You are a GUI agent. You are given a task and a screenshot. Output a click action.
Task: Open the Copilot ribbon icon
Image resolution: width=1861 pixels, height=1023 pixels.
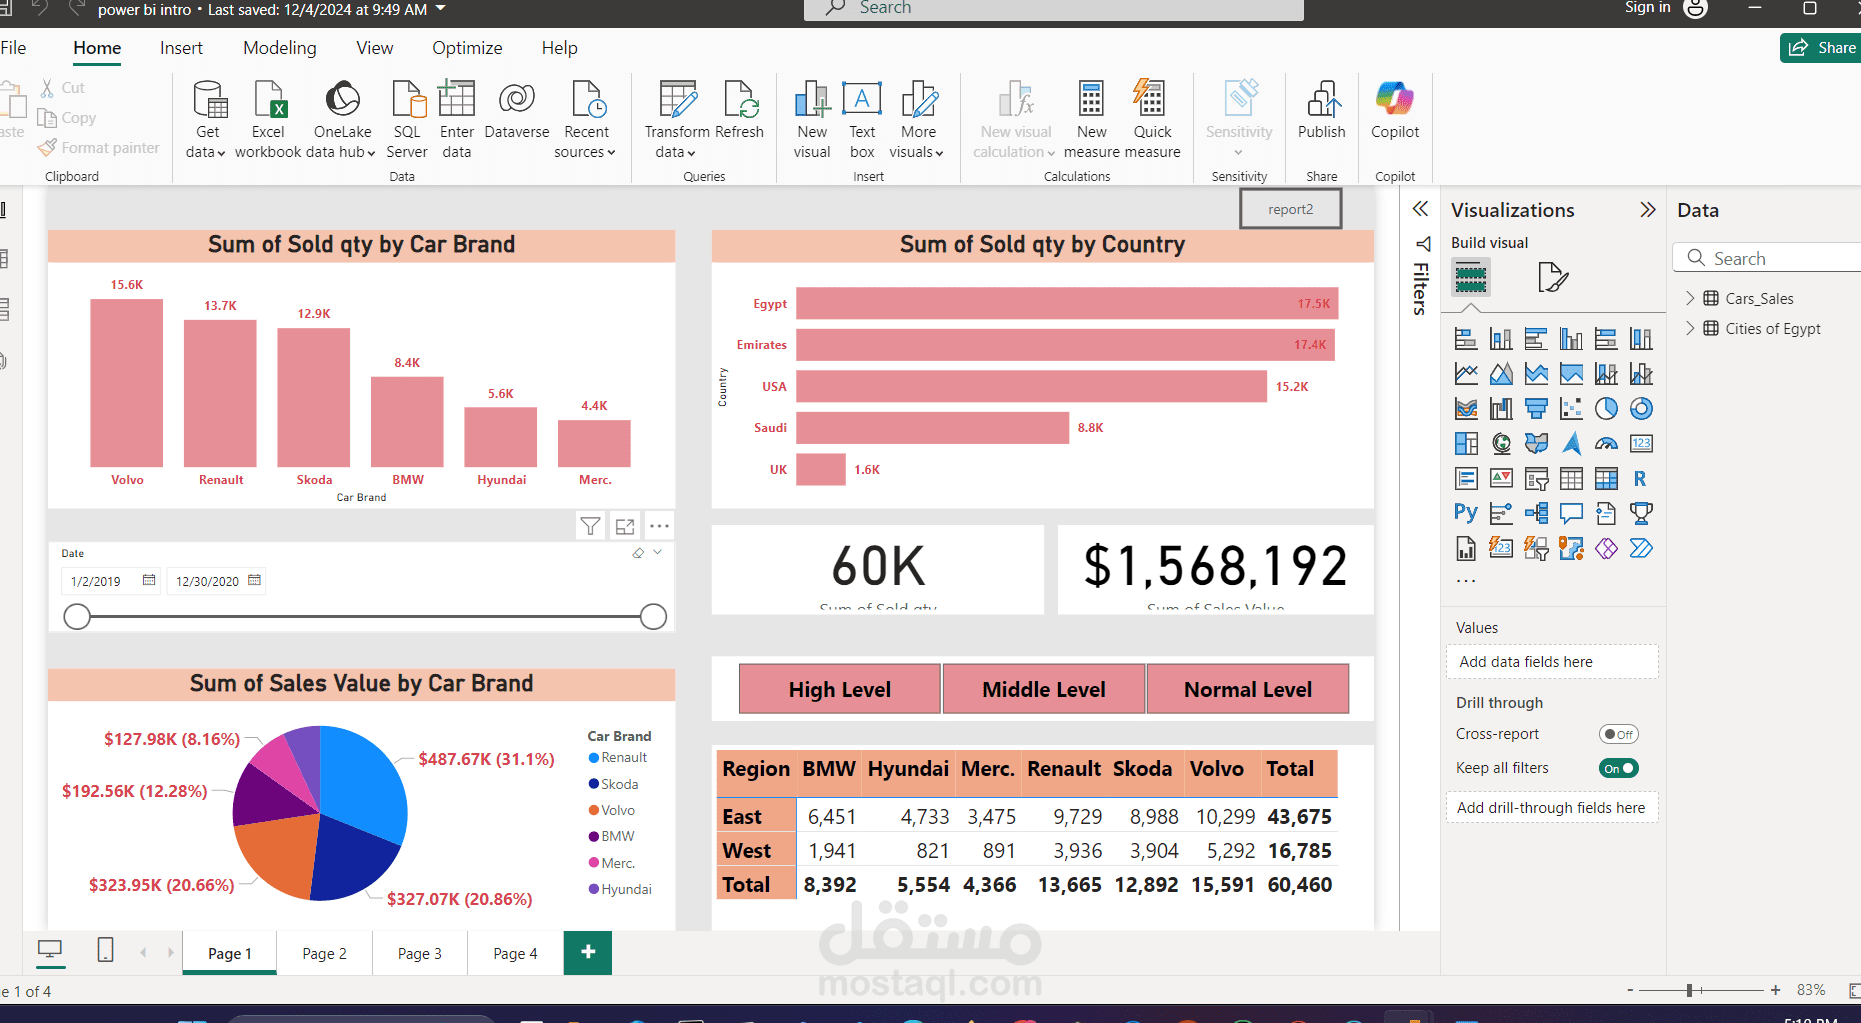[x=1395, y=100]
